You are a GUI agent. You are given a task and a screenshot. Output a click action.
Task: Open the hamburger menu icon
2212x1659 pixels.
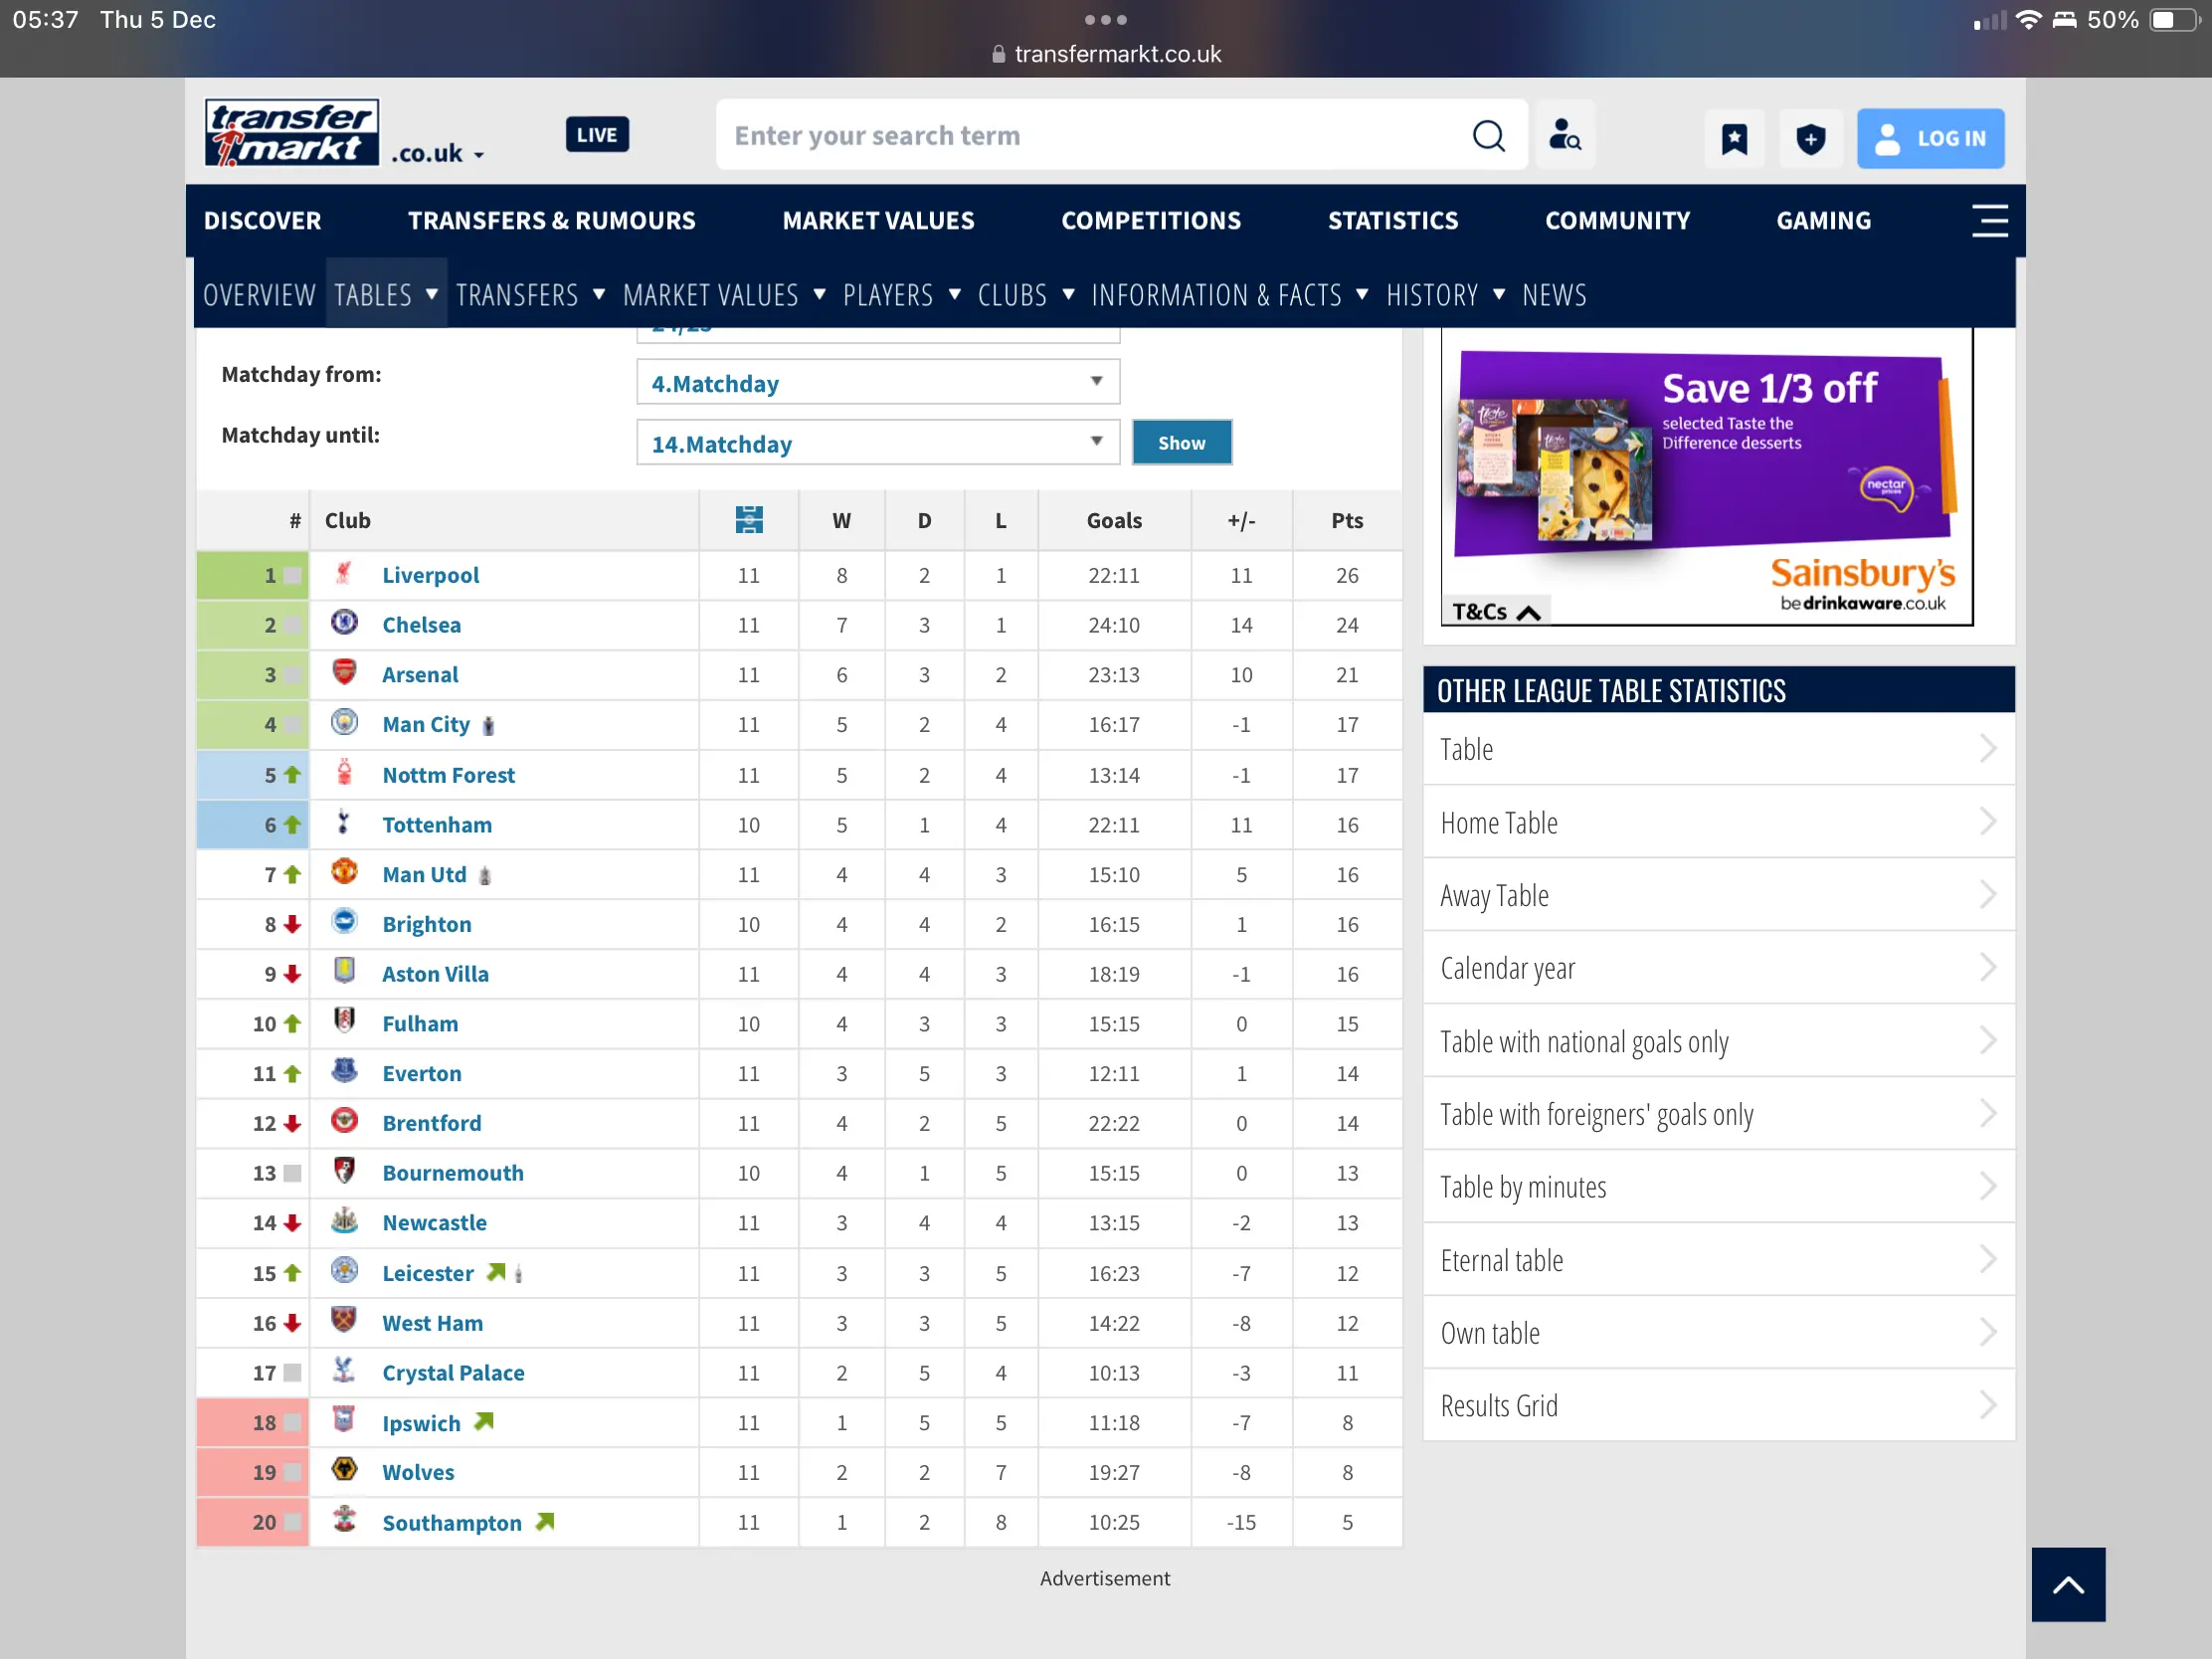pyautogui.click(x=1989, y=220)
